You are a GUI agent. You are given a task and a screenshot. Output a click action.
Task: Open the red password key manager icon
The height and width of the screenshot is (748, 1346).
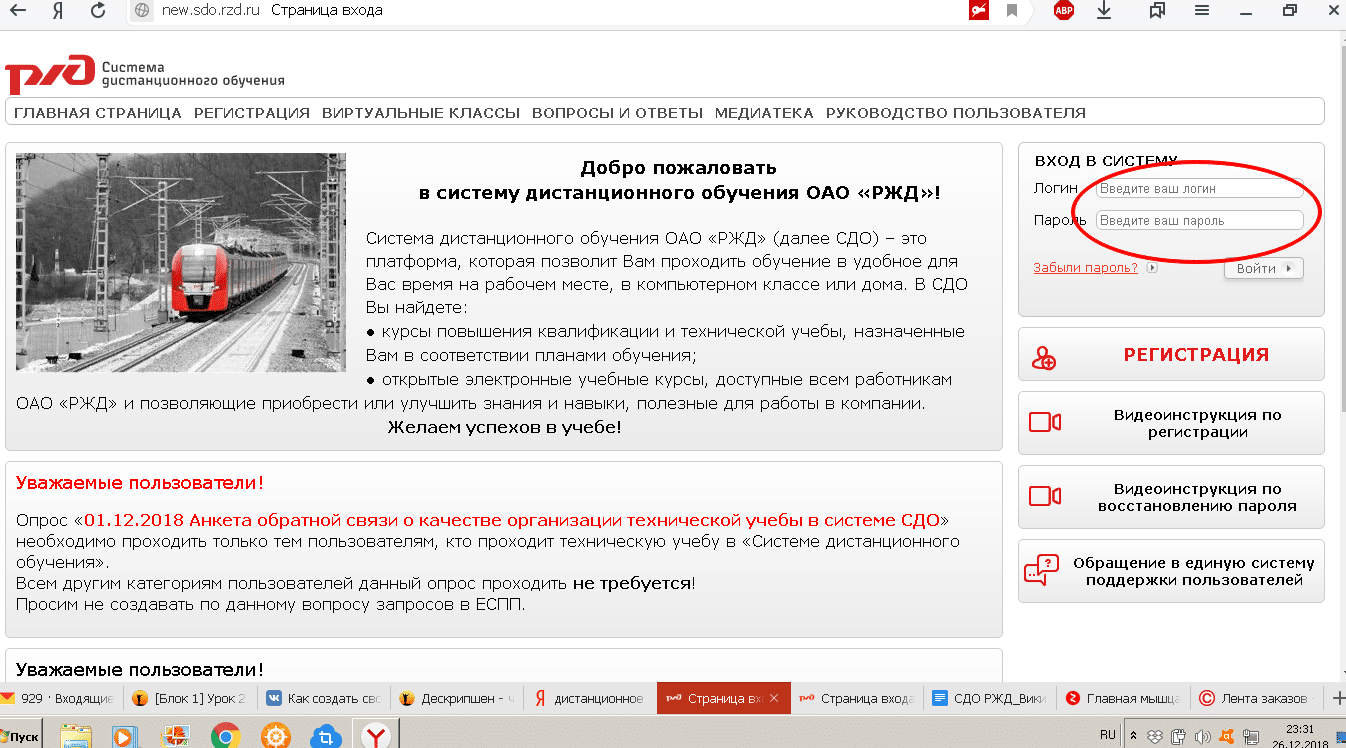pos(978,11)
